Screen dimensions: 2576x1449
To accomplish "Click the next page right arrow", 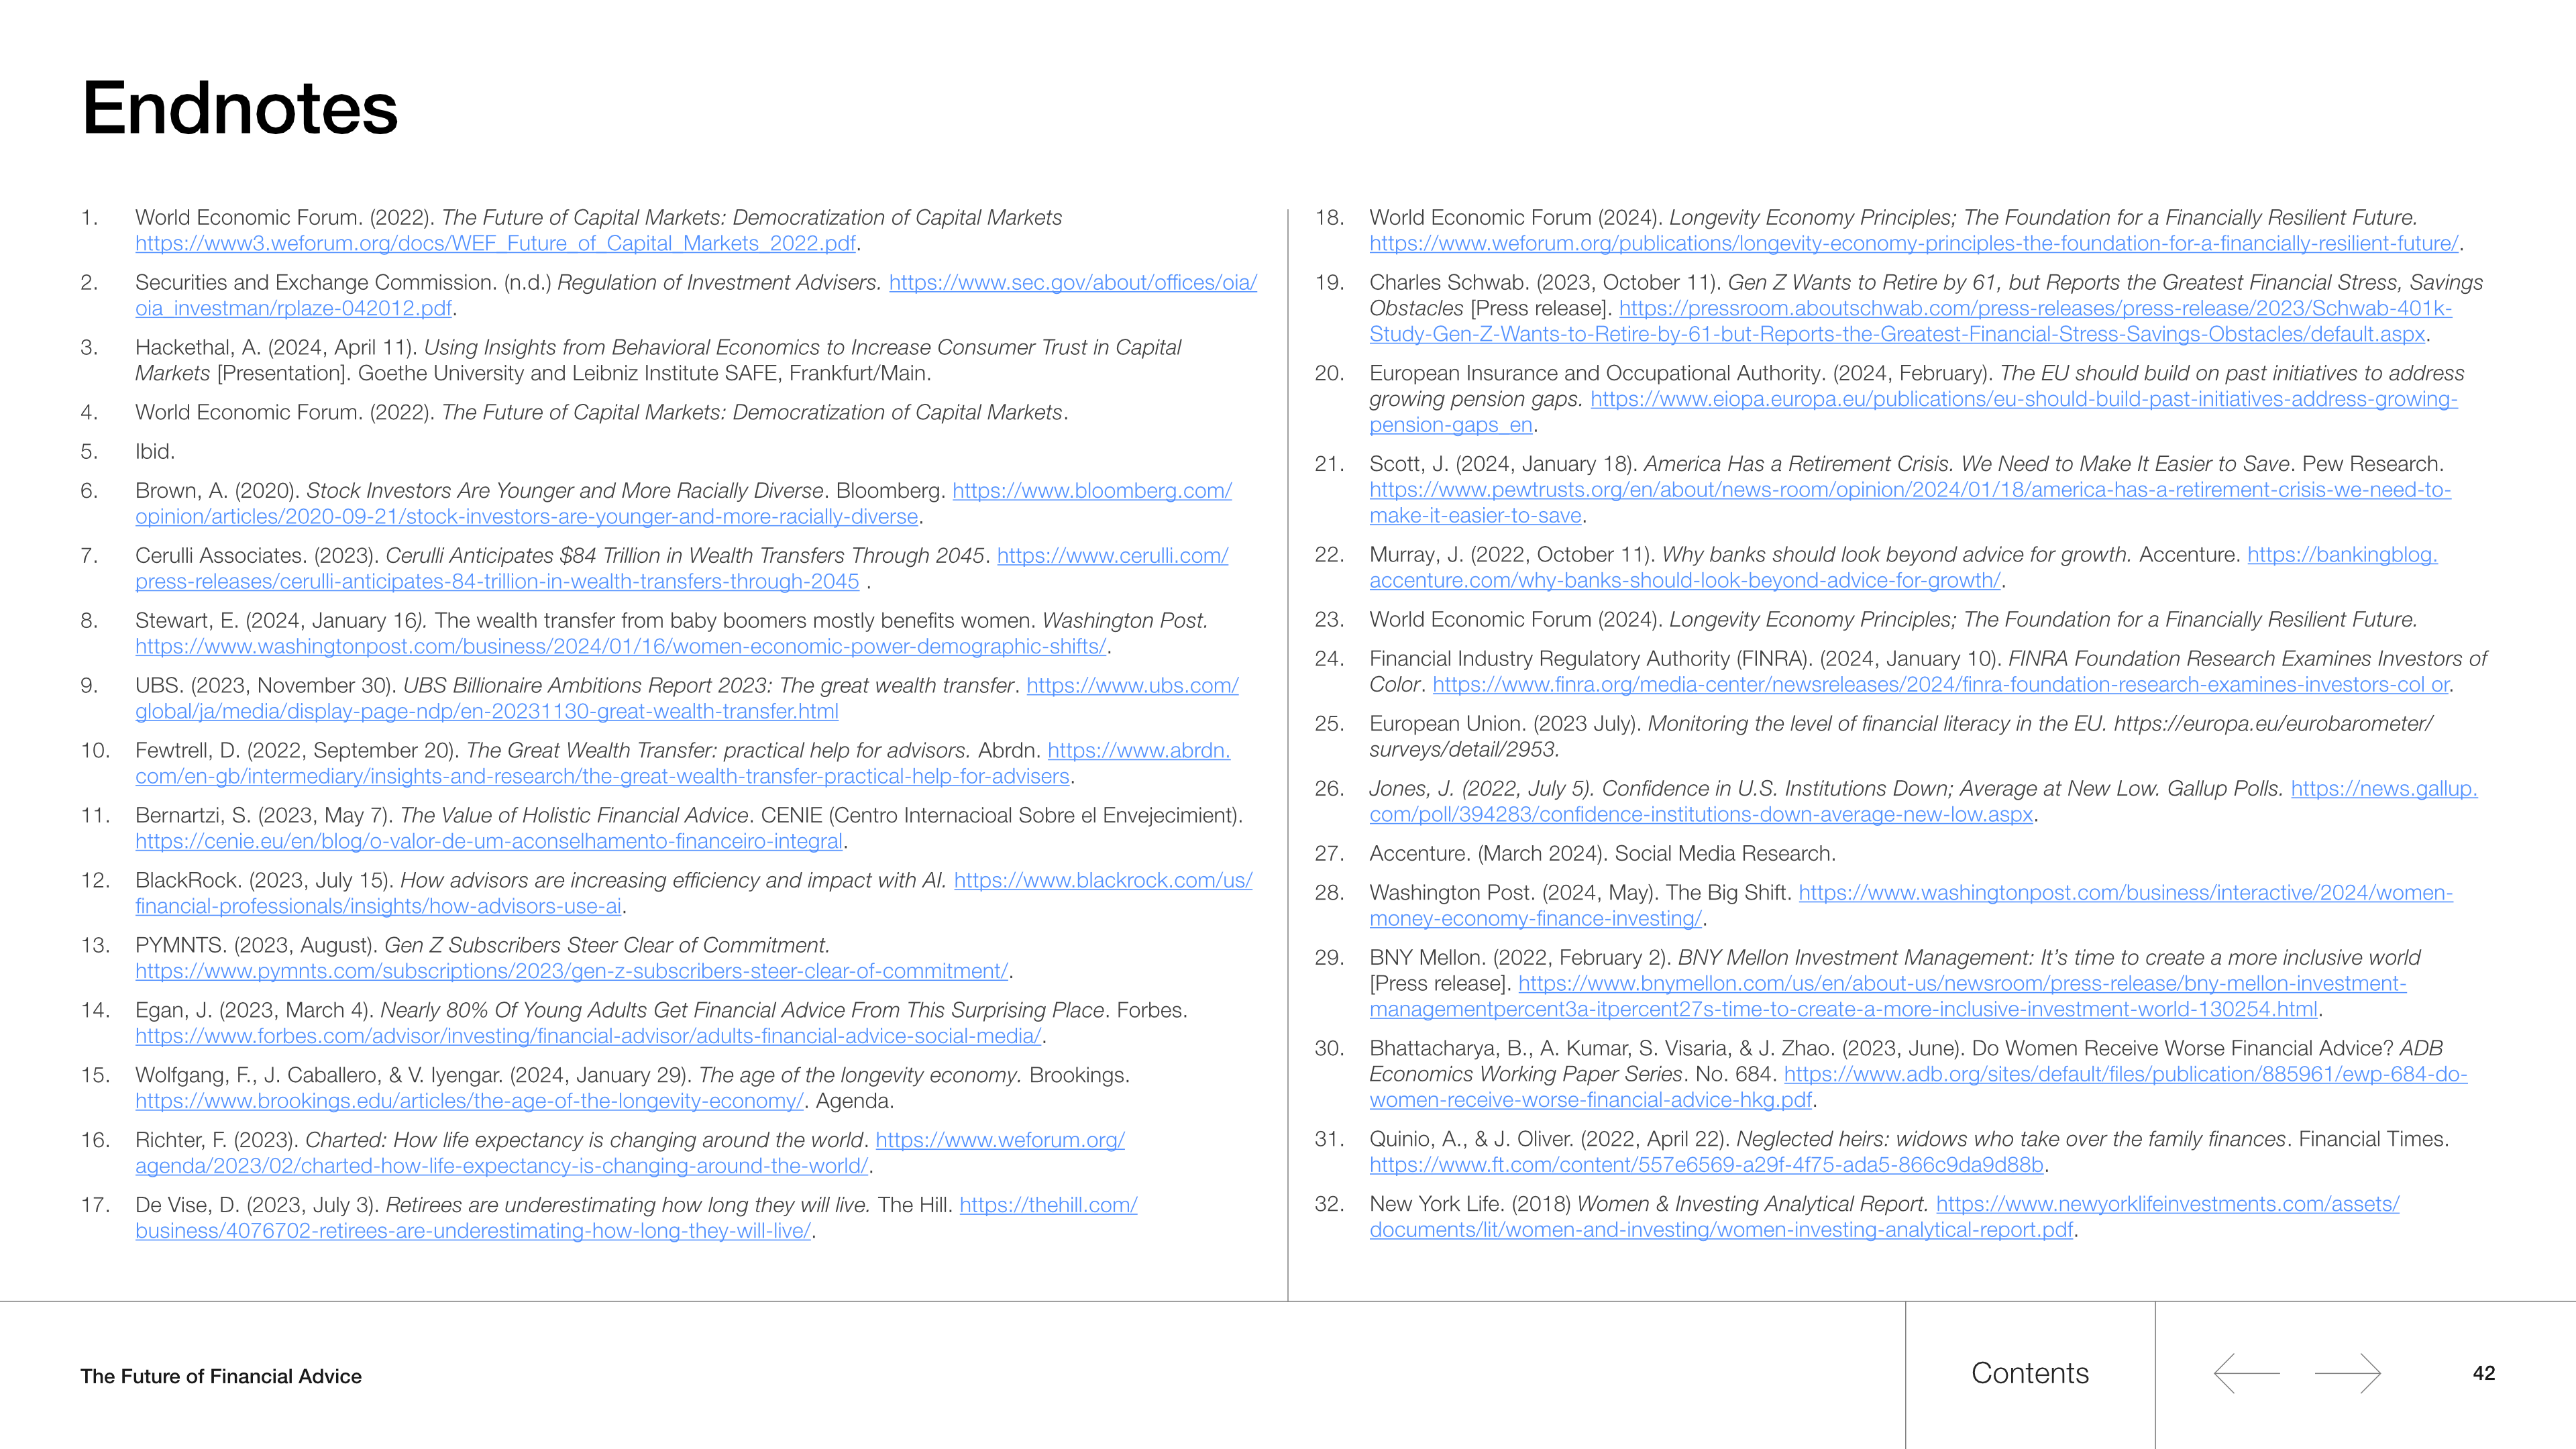I will (x=2347, y=1373).
